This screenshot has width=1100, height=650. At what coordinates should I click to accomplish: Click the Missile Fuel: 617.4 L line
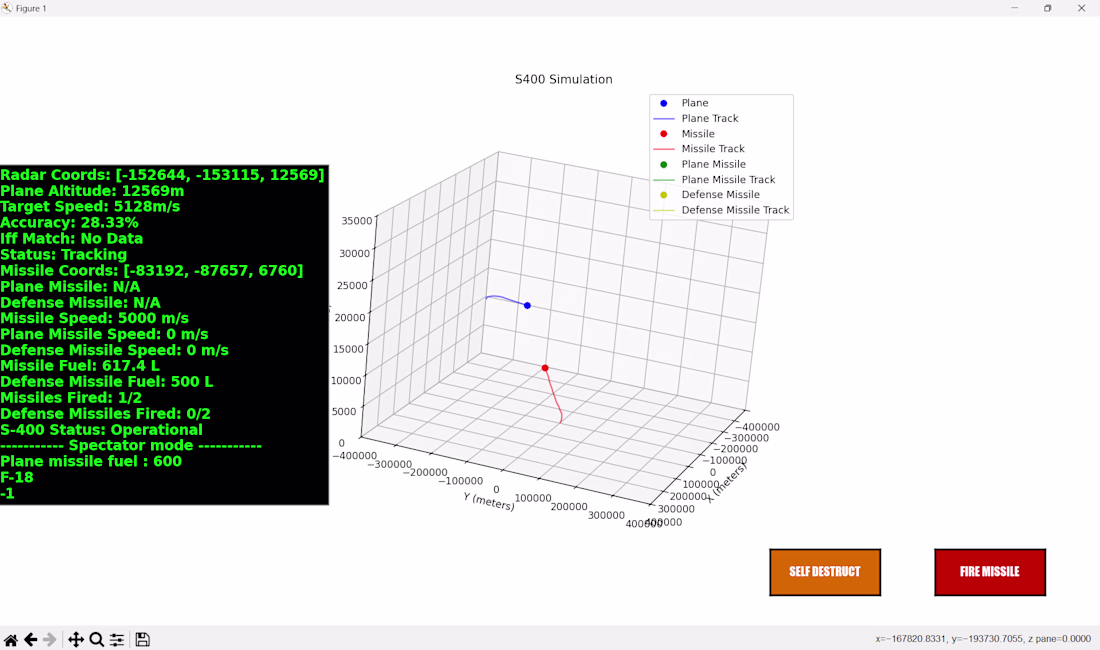click(x=80, y=366)
